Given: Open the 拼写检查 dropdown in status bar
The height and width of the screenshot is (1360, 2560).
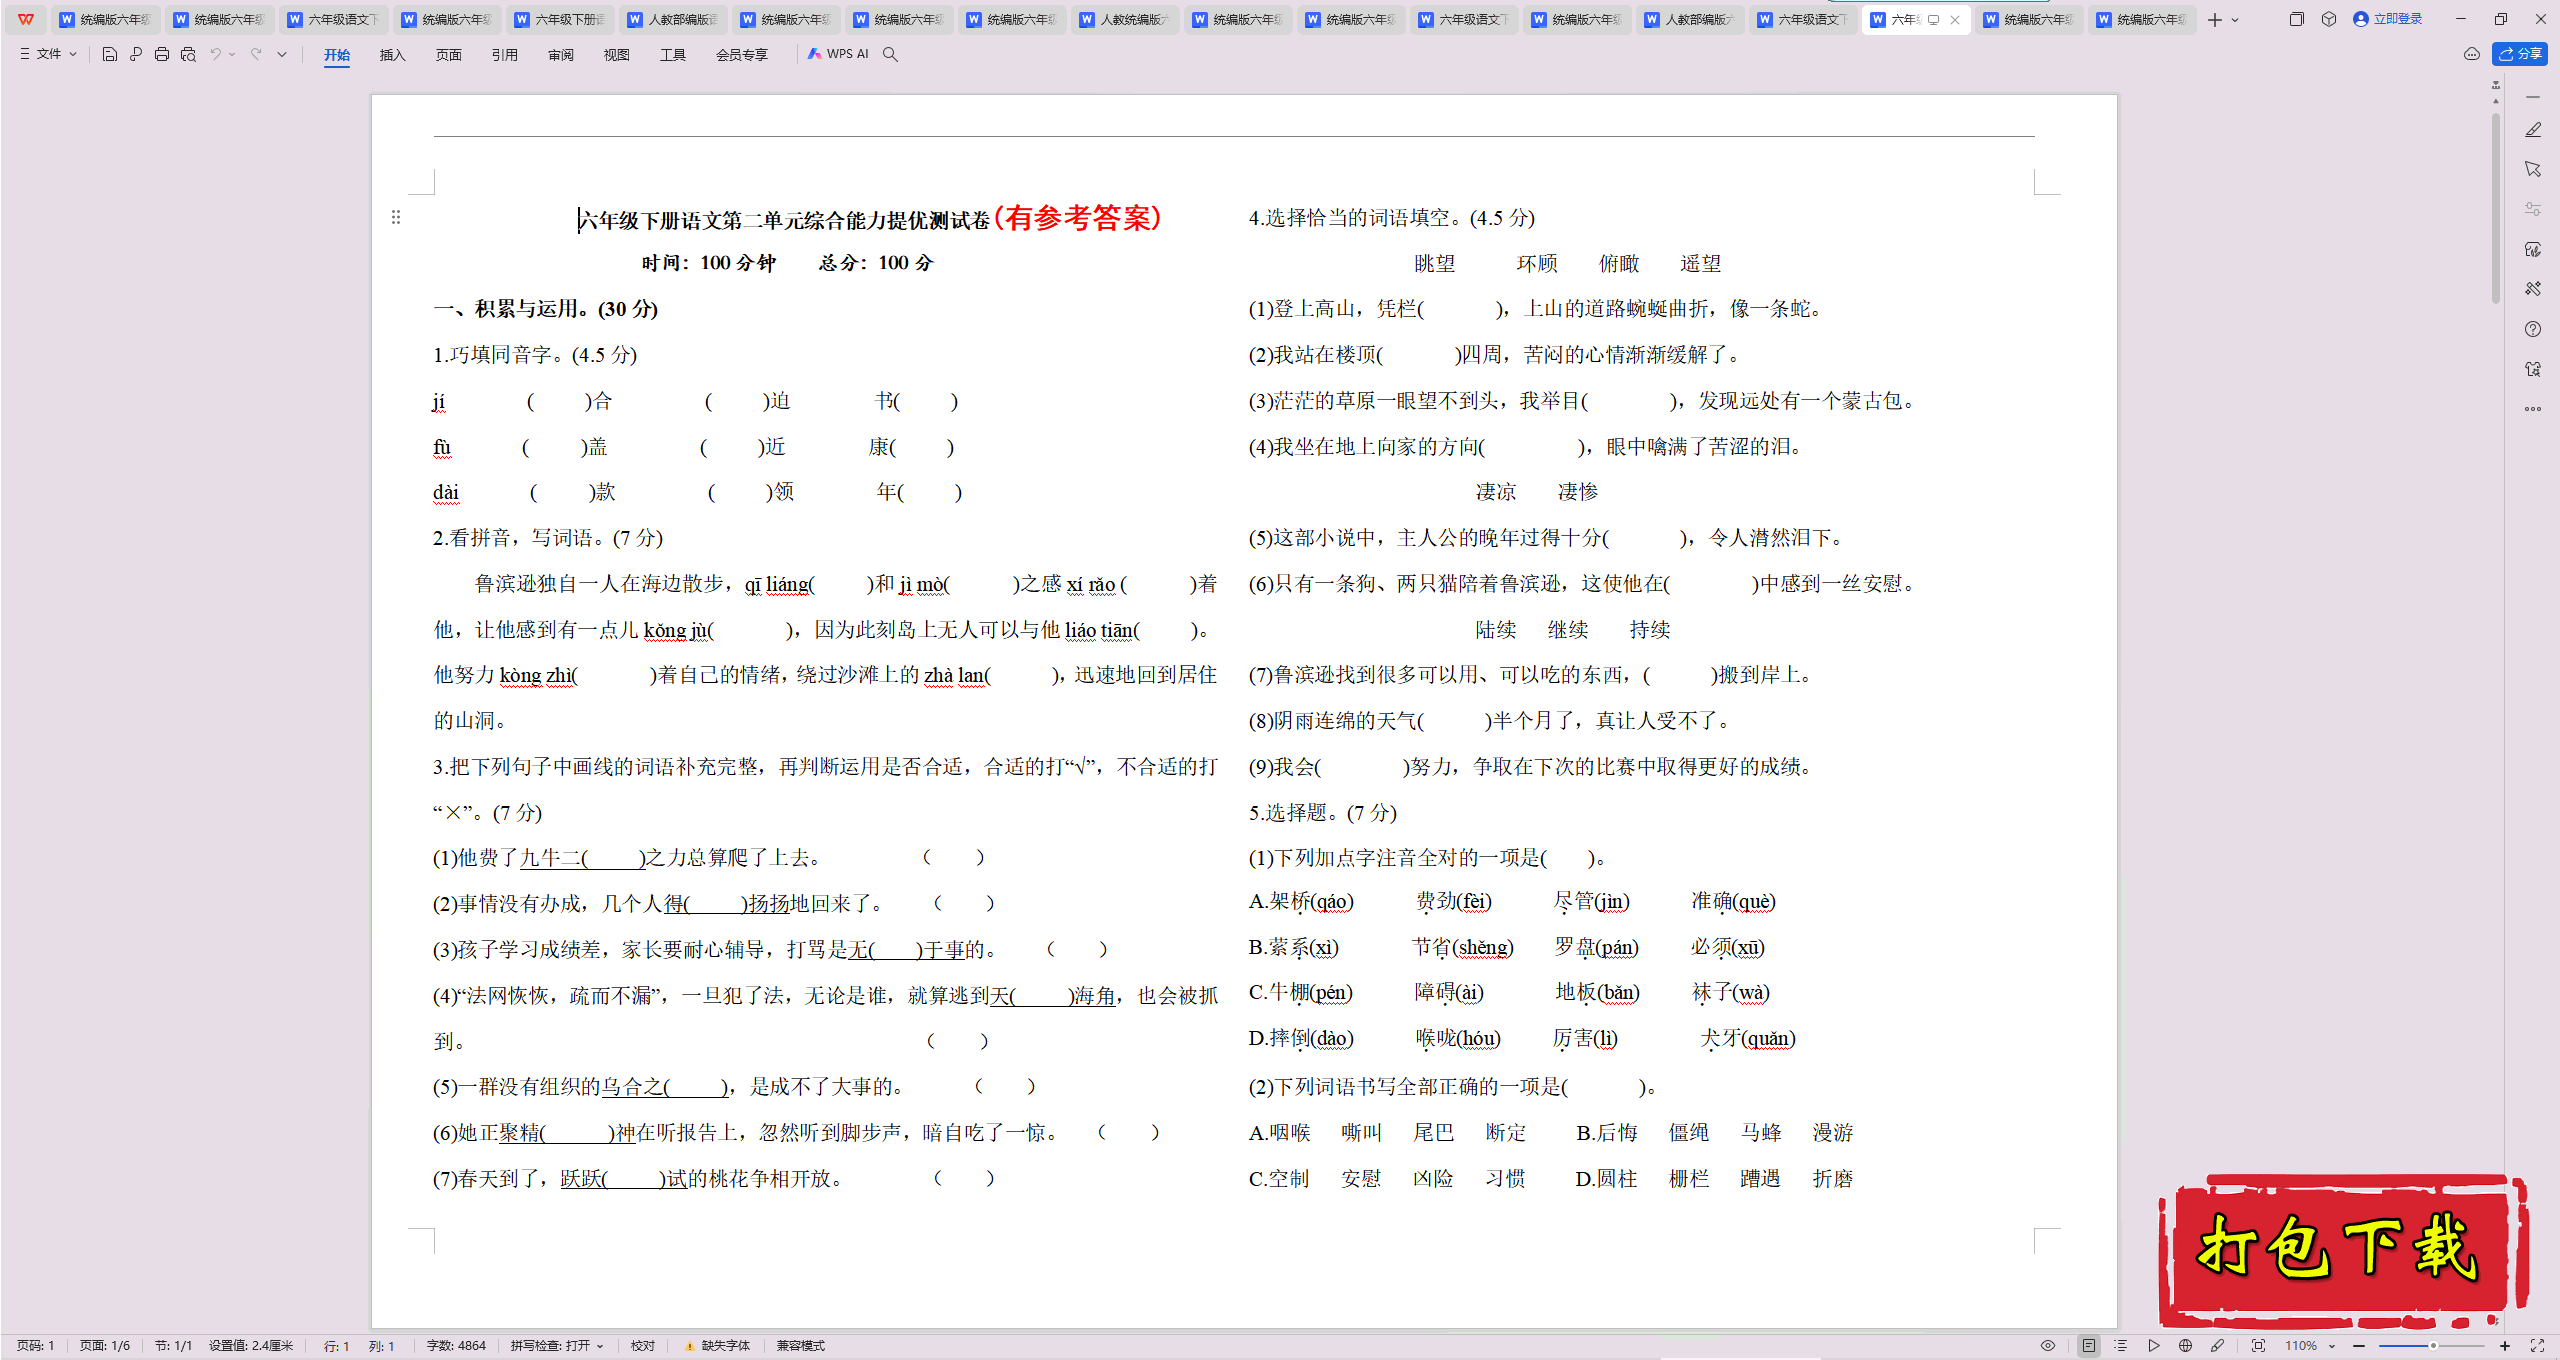Looking at the screenshot, I should 557,1346.
